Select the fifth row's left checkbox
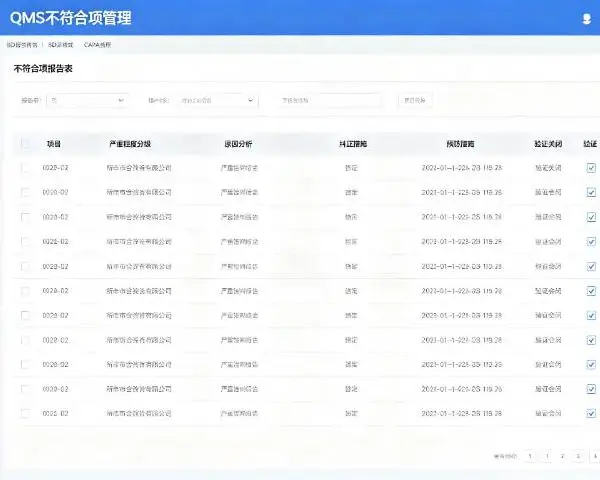Image resolution: width=600 pixels, height=480 pixels. point(25,266)
